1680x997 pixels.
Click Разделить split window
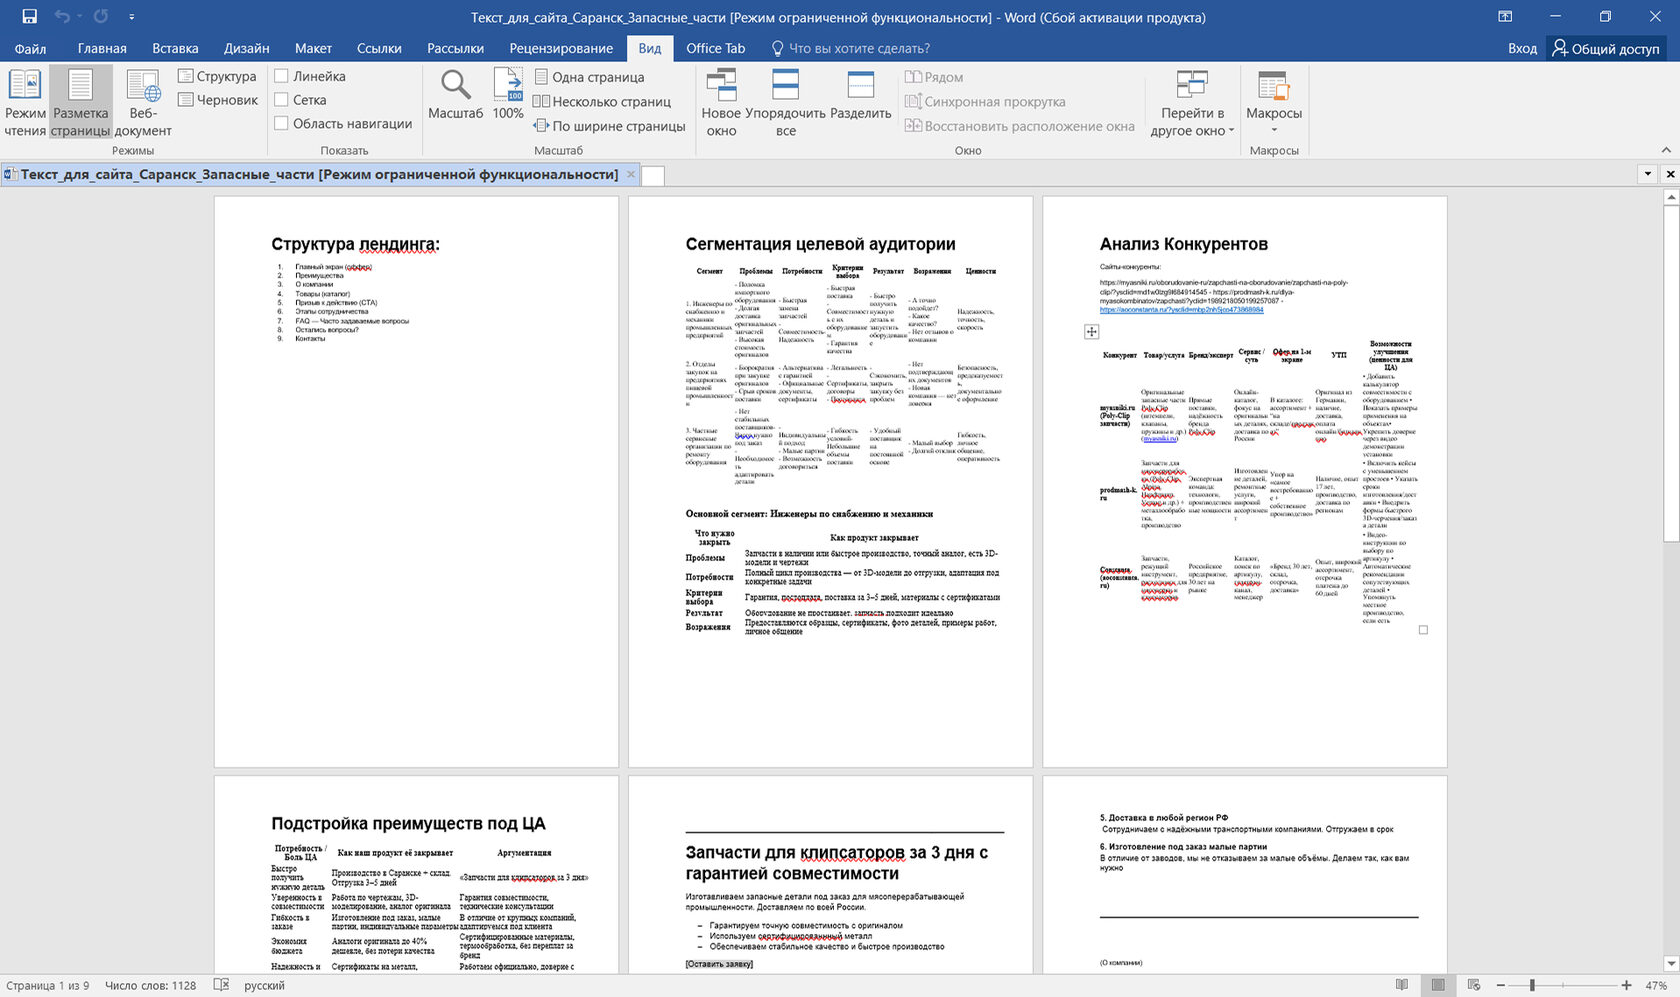click(861, 95)
